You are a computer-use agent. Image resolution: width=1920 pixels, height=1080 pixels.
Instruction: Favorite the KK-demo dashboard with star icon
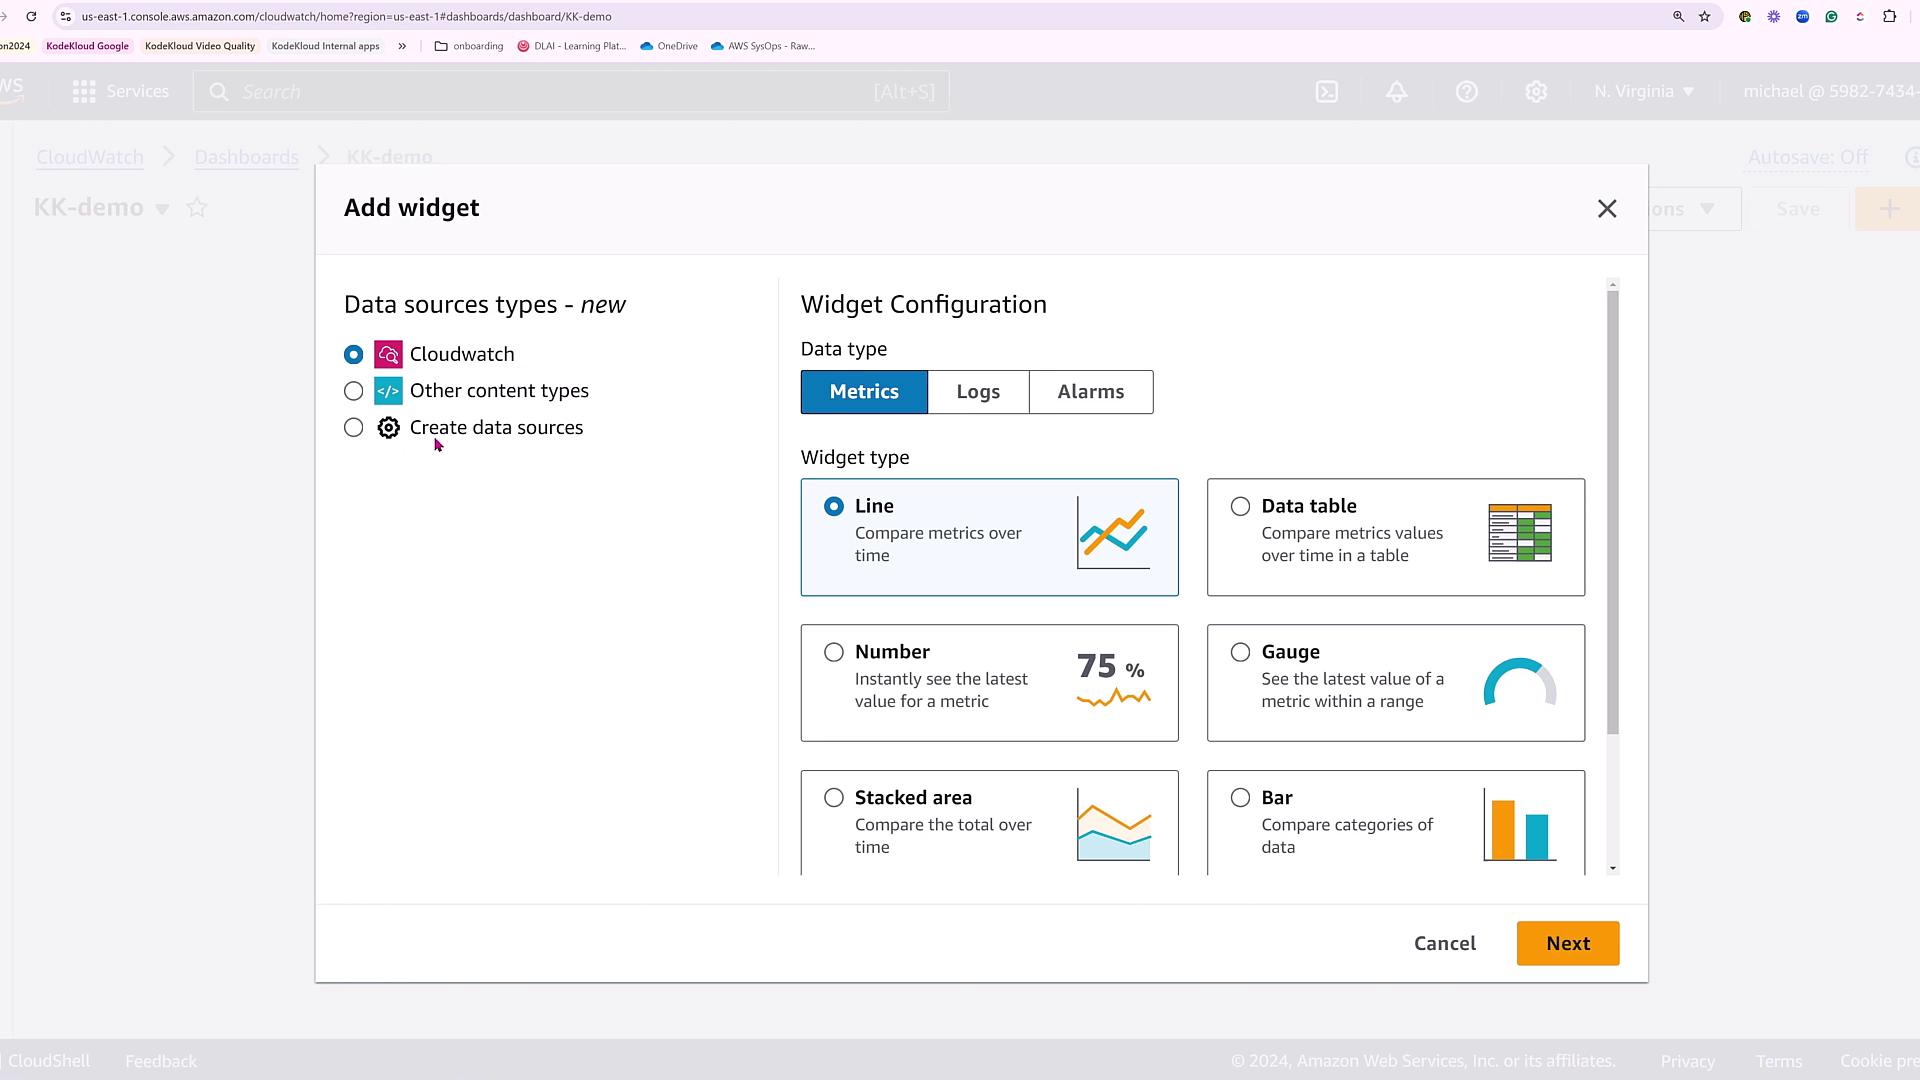coord(197,208)
